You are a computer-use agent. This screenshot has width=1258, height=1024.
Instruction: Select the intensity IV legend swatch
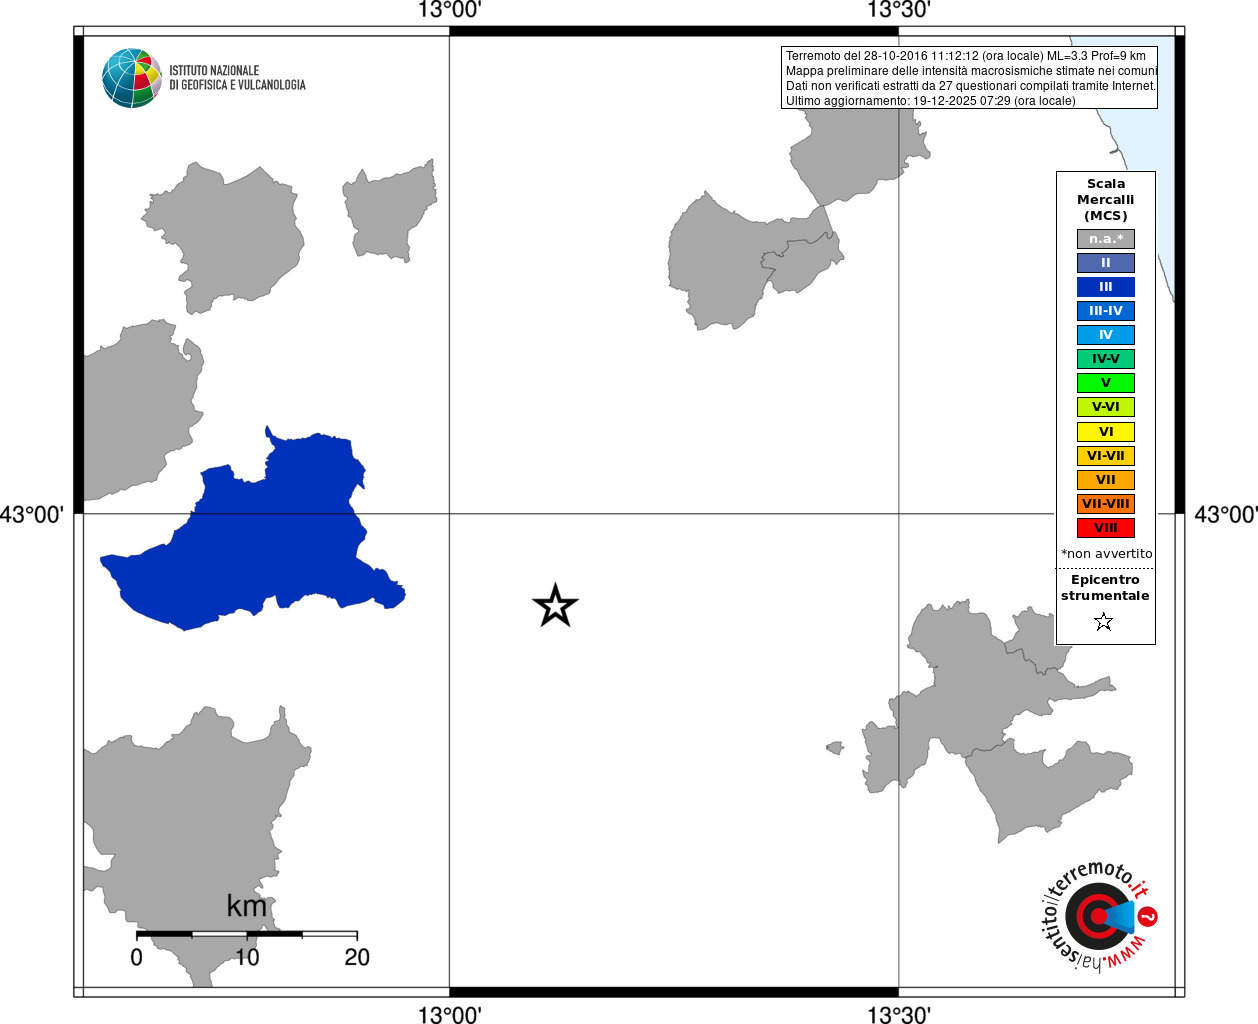click(x=1105, y=335)
